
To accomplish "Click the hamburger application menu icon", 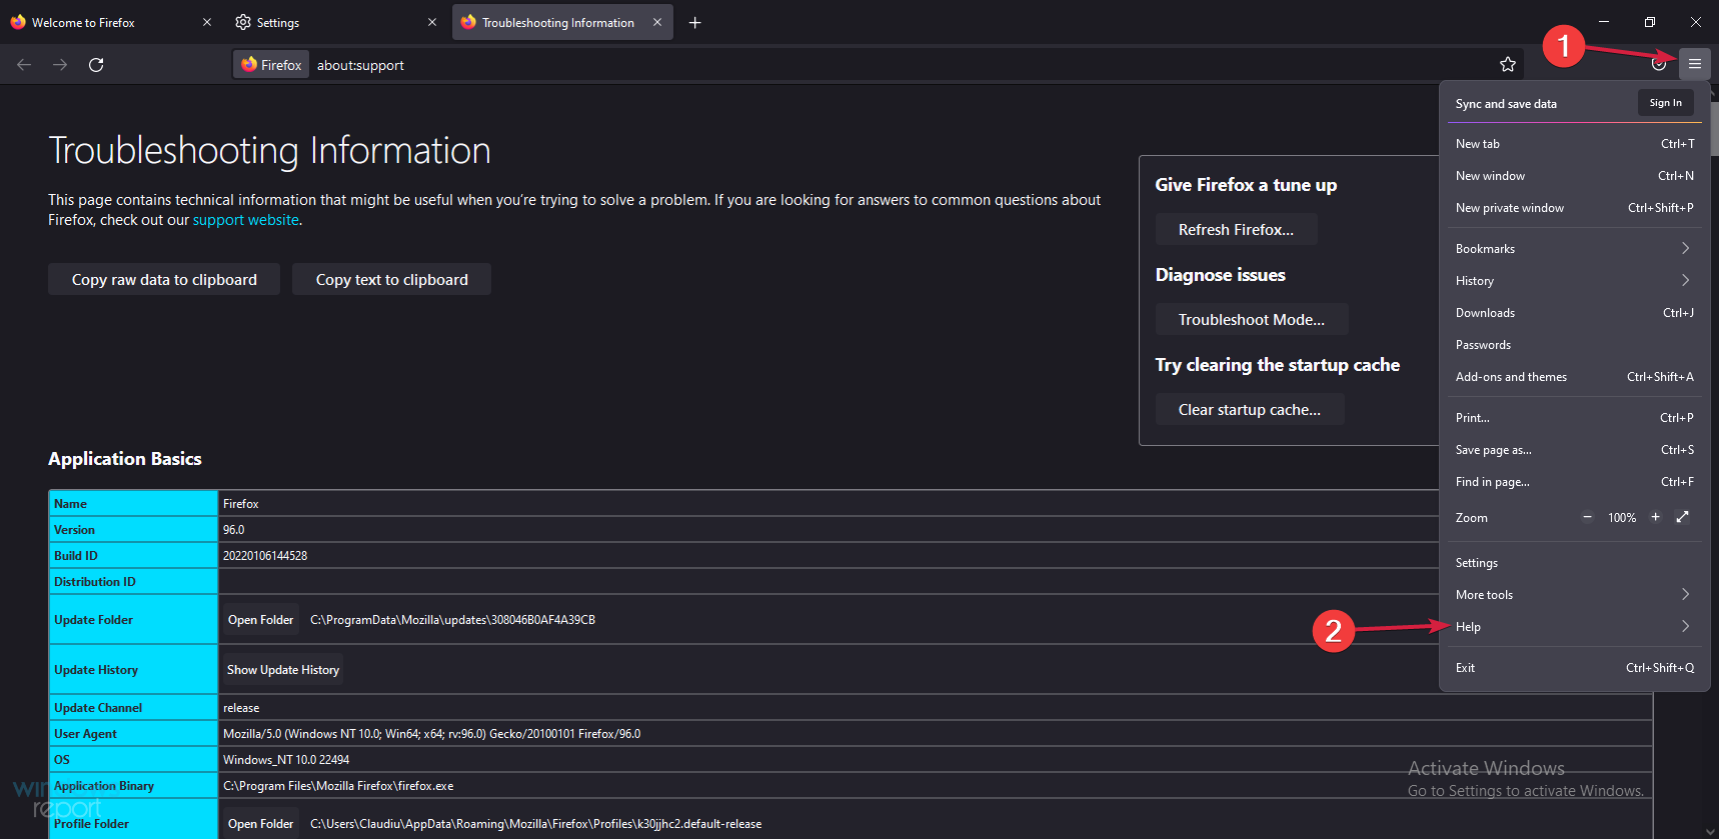I will (1694, 64).
